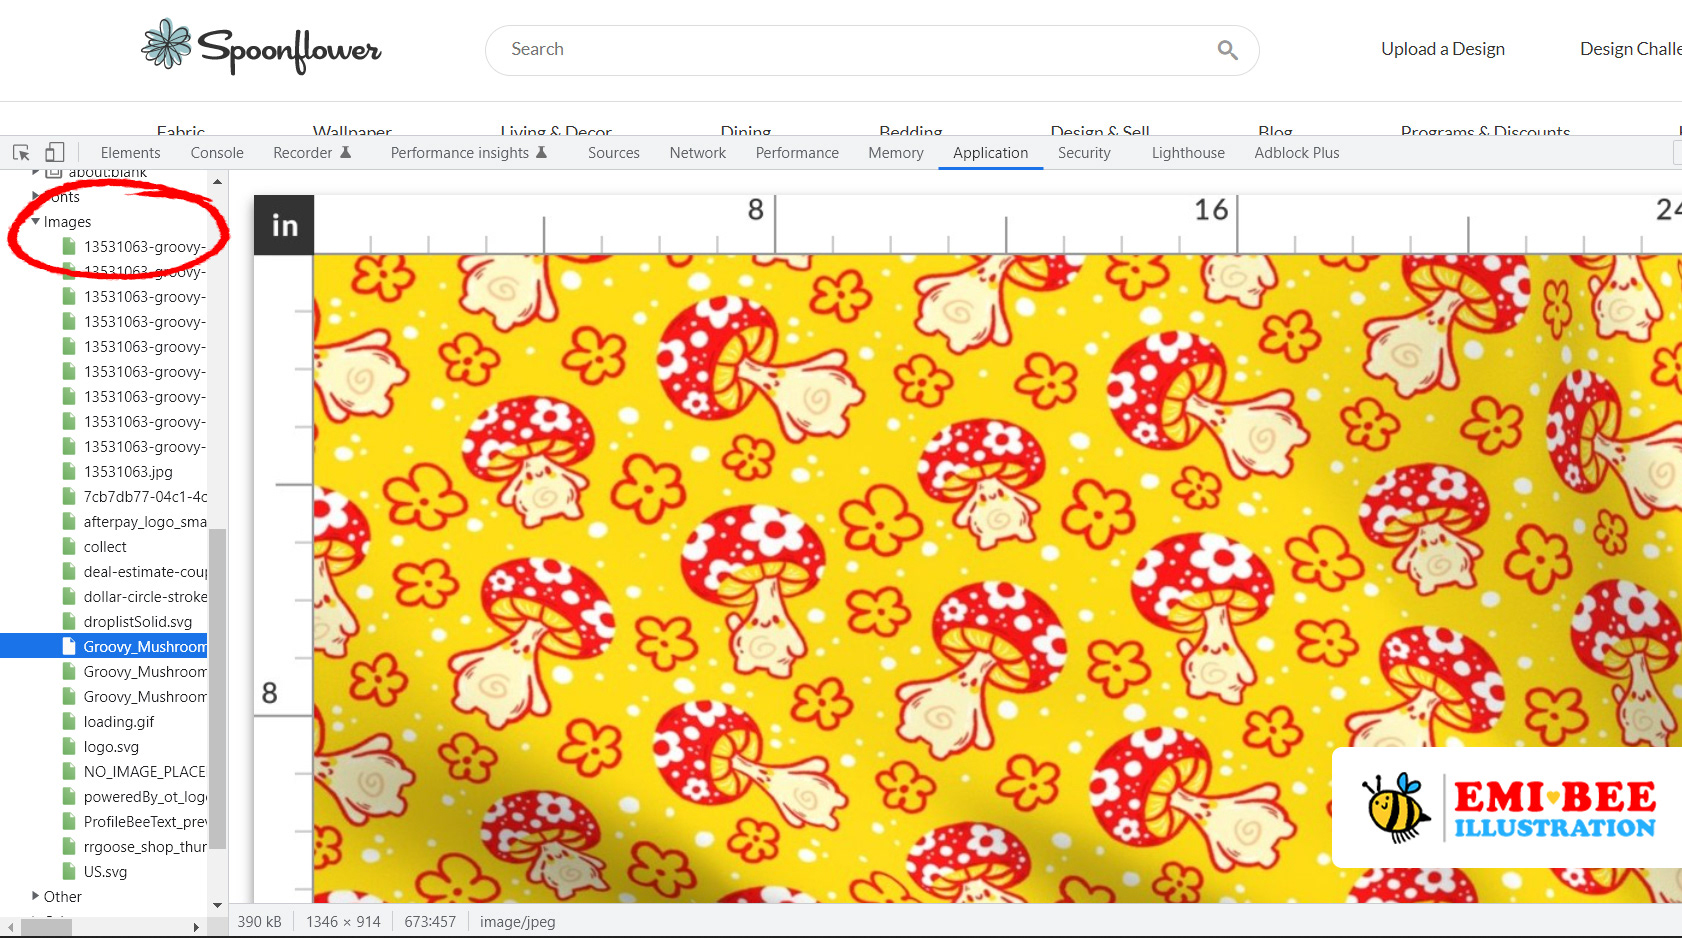This screenshot has width=1682, height=938.
Task: Select the ProfileBeeText_preview resource
Action: pos(145,821)
